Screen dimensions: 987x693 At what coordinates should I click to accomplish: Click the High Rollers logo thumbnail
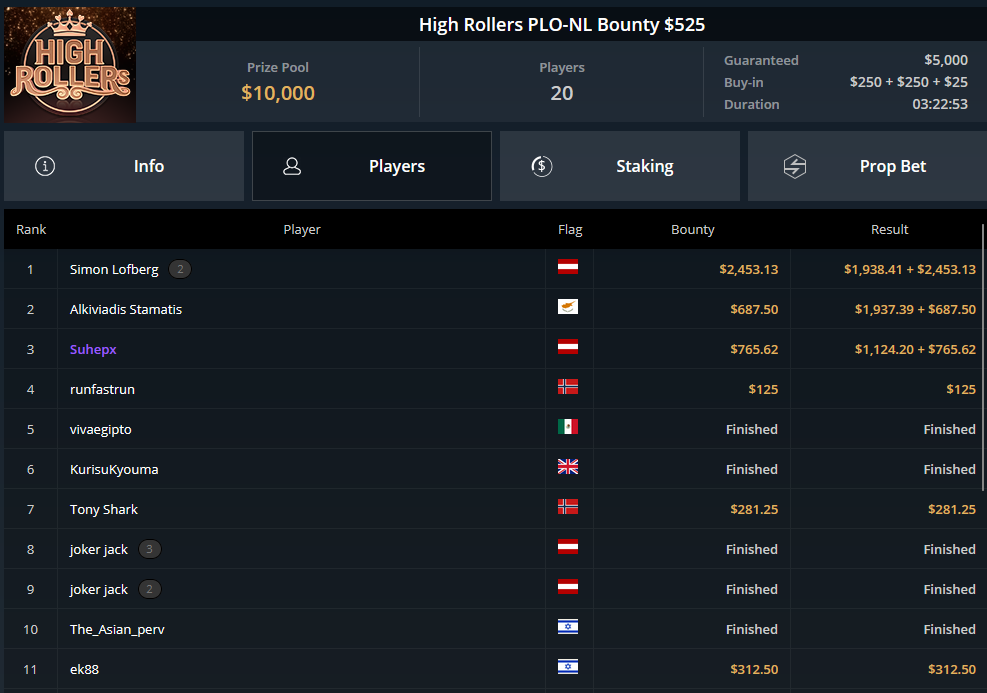(70, 65)
